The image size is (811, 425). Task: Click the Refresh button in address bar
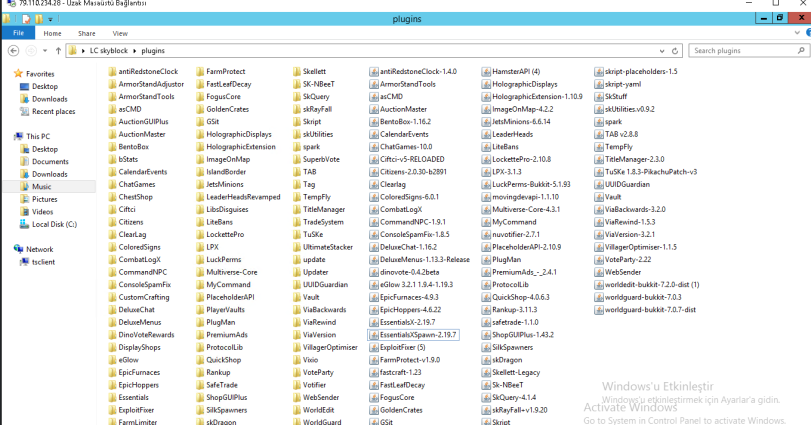coord(674,51)
